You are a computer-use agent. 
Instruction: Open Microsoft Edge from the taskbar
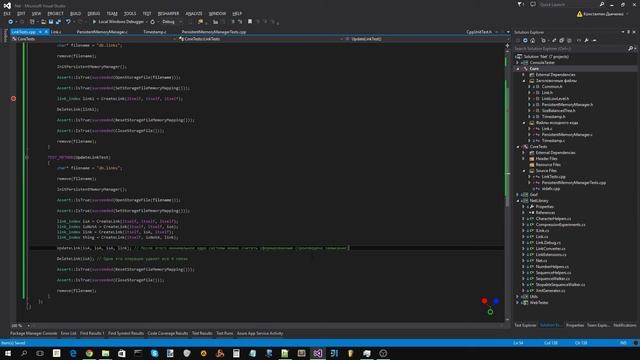coord(73,353)
